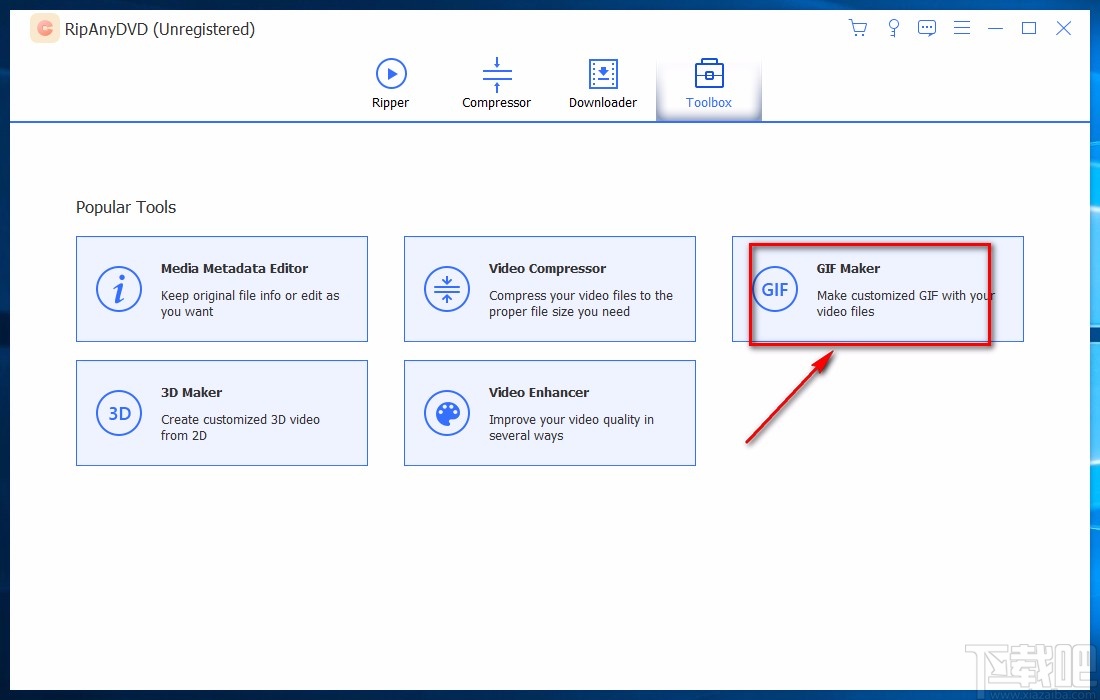The height and width of the screenshot is (700, 1100).
Task: Click the Video Enhancer palette icon
Action: [x=447, y=413]
